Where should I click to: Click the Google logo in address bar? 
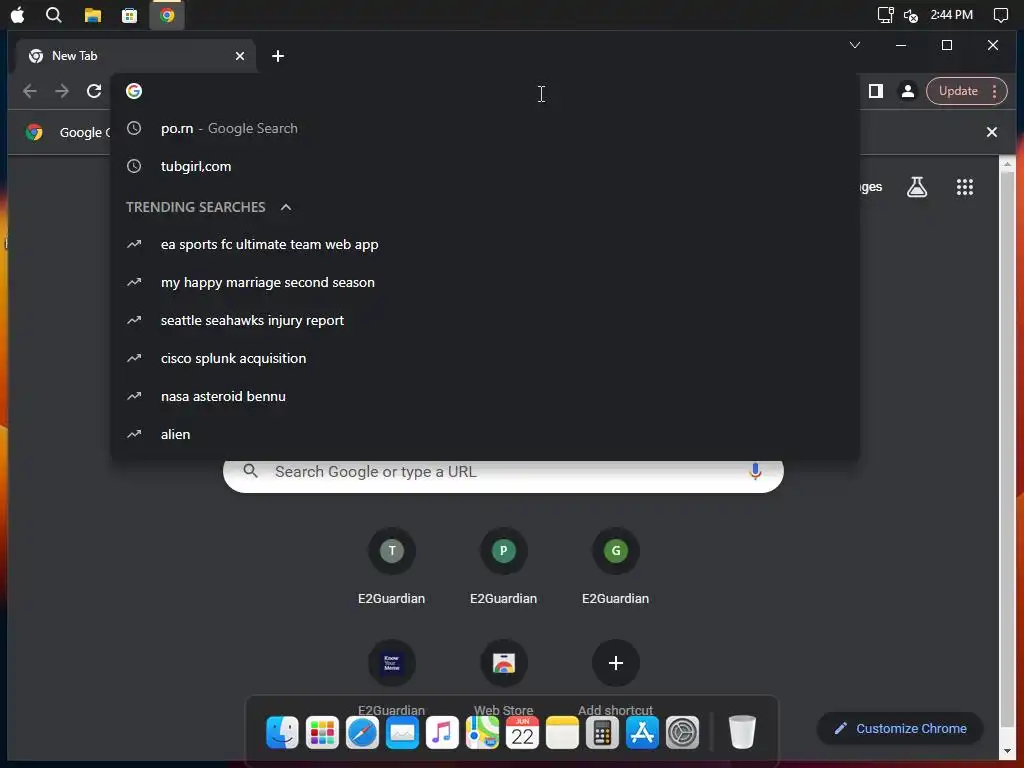[x=134, y=91]
